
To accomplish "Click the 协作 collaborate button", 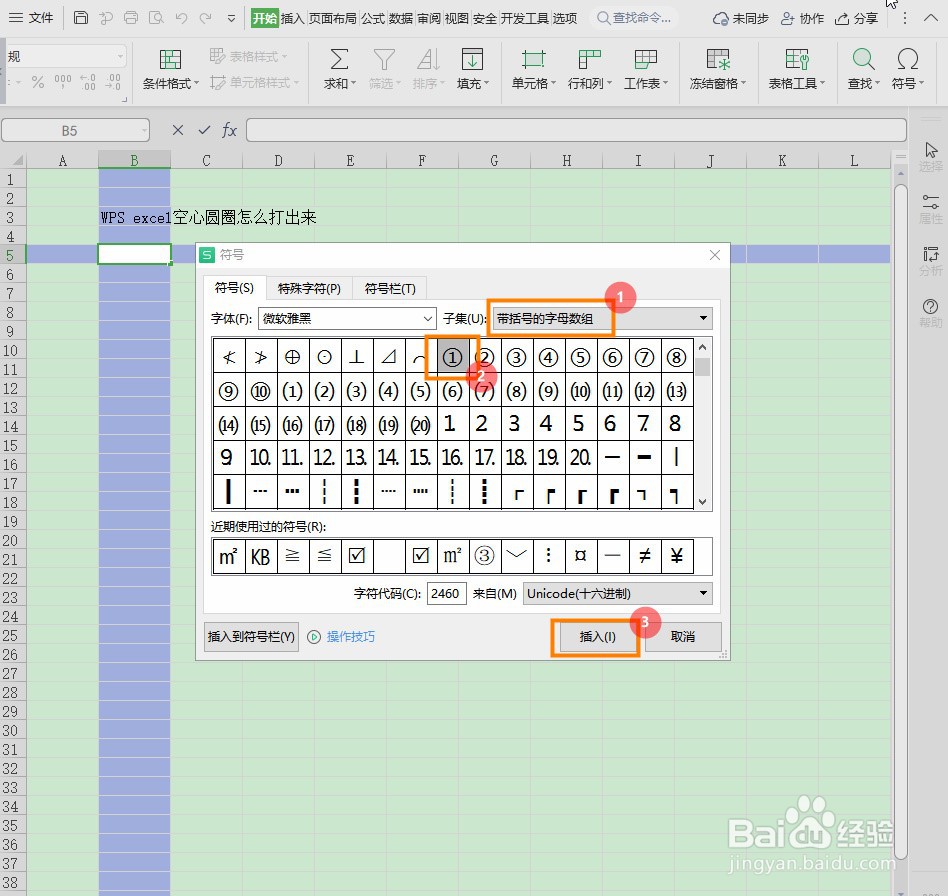I will point(802,19).
